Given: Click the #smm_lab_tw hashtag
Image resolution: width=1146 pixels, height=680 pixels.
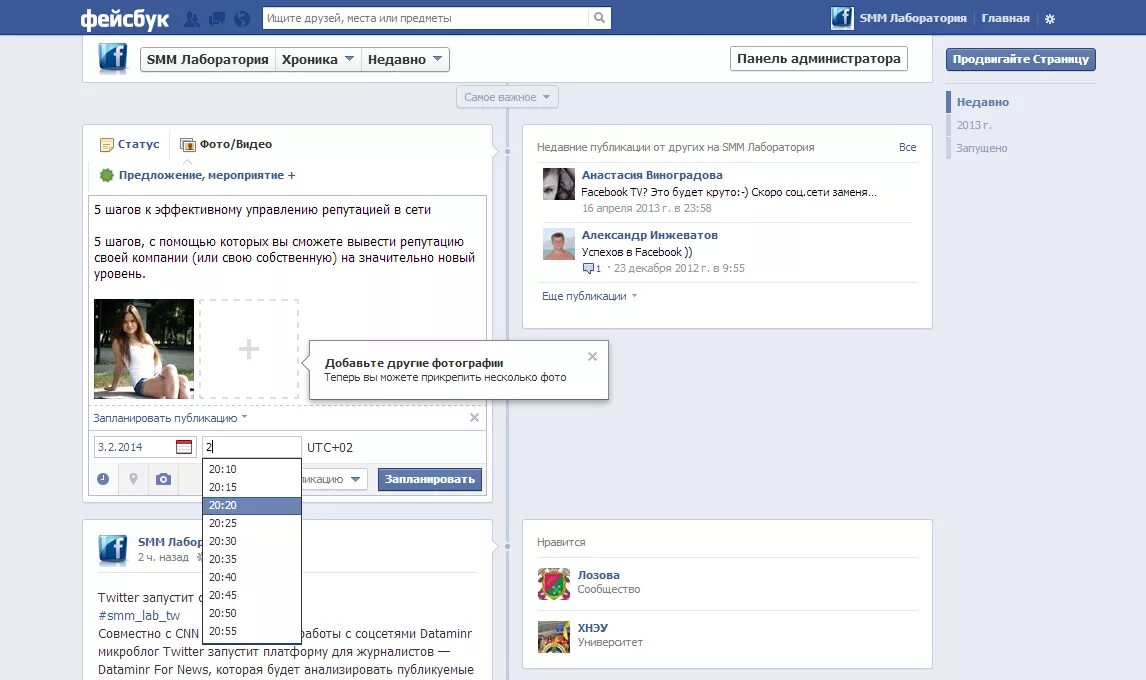Looking at the screenshot, I should tap(139, 616).
